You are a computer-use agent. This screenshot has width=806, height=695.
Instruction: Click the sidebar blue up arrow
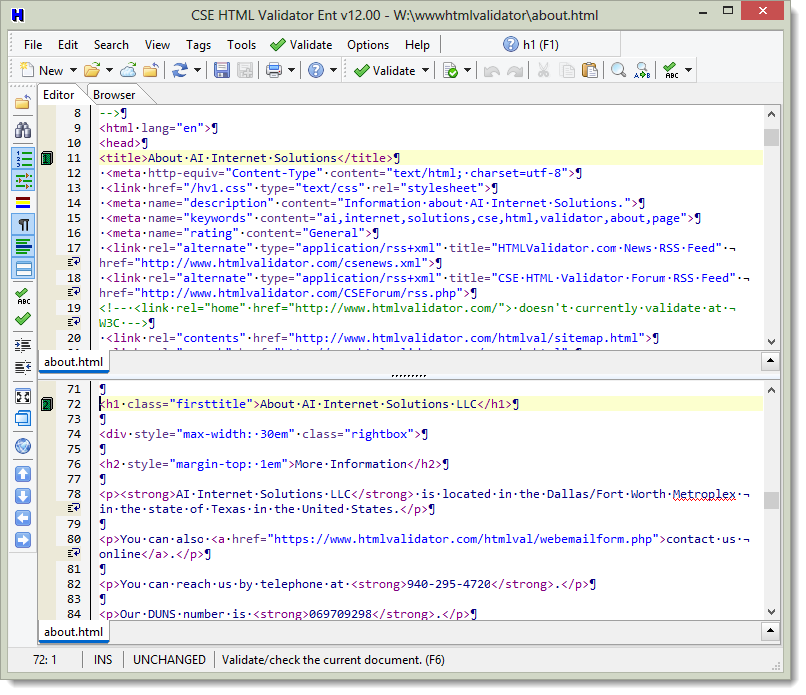pyautogui.click(x=23, y=474)
